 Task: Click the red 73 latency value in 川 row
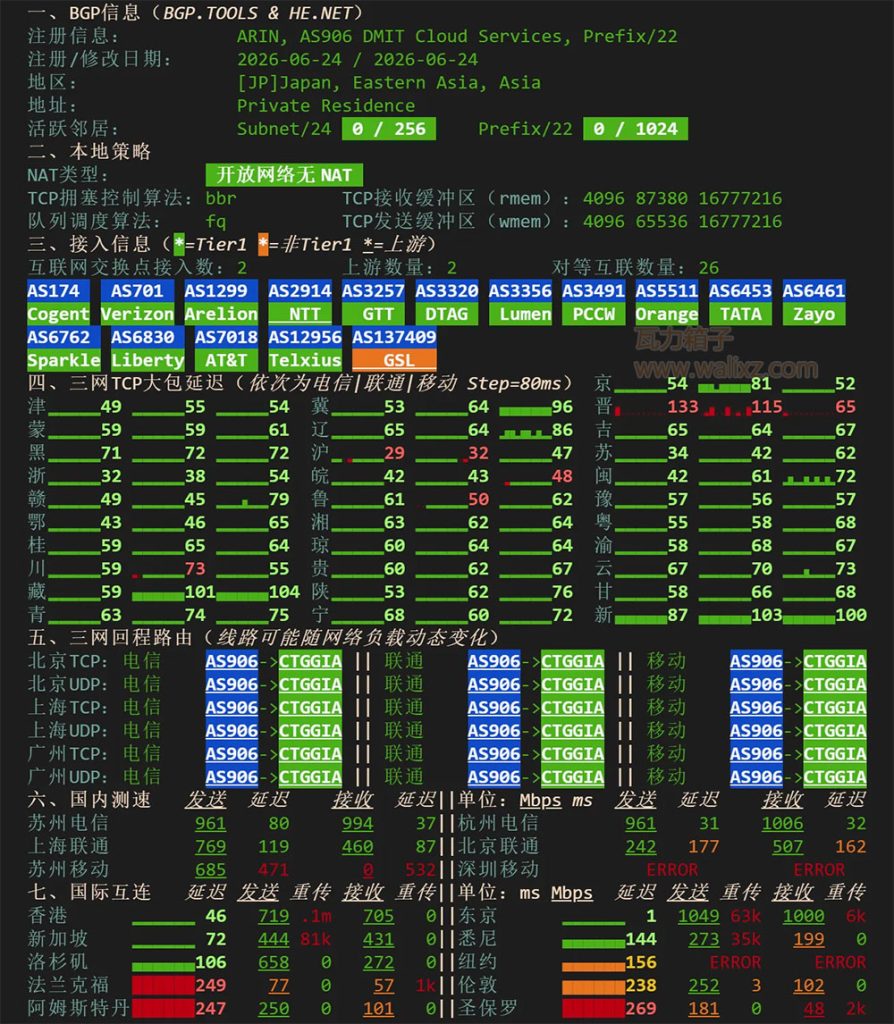(195, 569)
